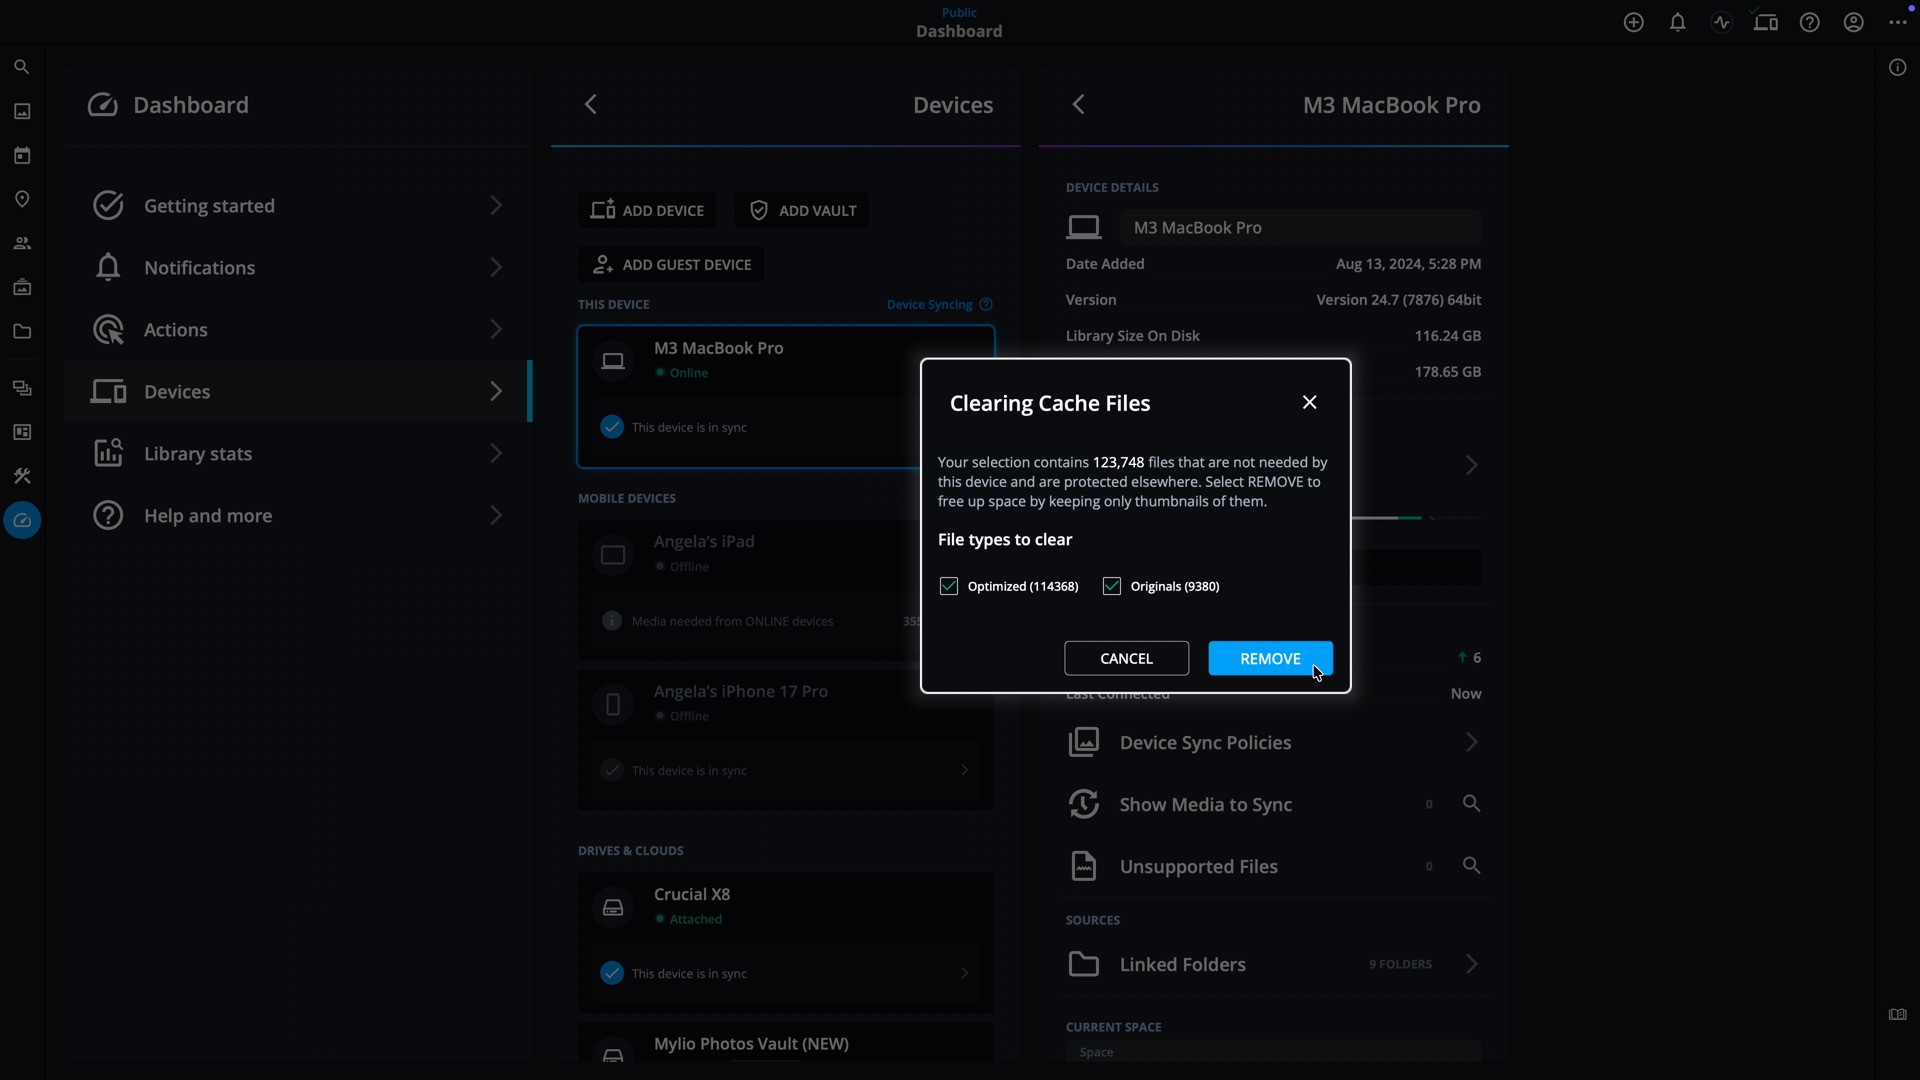
Task: Expand the Linked Folders row
Action: click(1471, 964)
